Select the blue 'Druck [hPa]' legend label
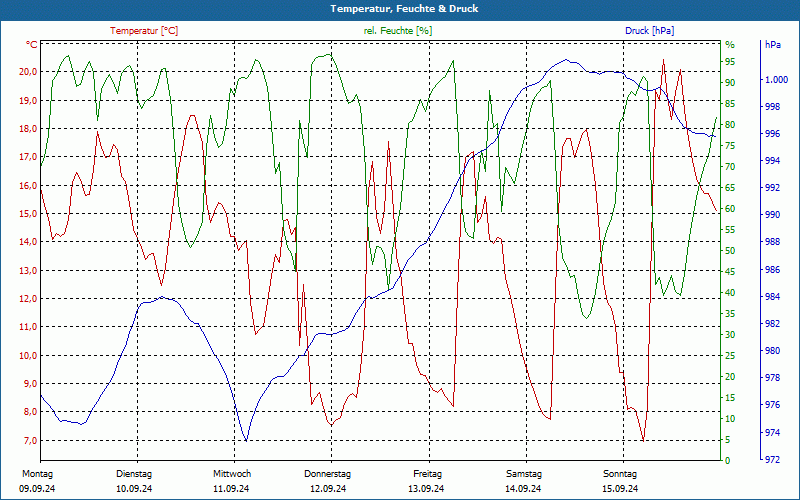Viewport: 800px width, 500px height. (x=649, y=31)
